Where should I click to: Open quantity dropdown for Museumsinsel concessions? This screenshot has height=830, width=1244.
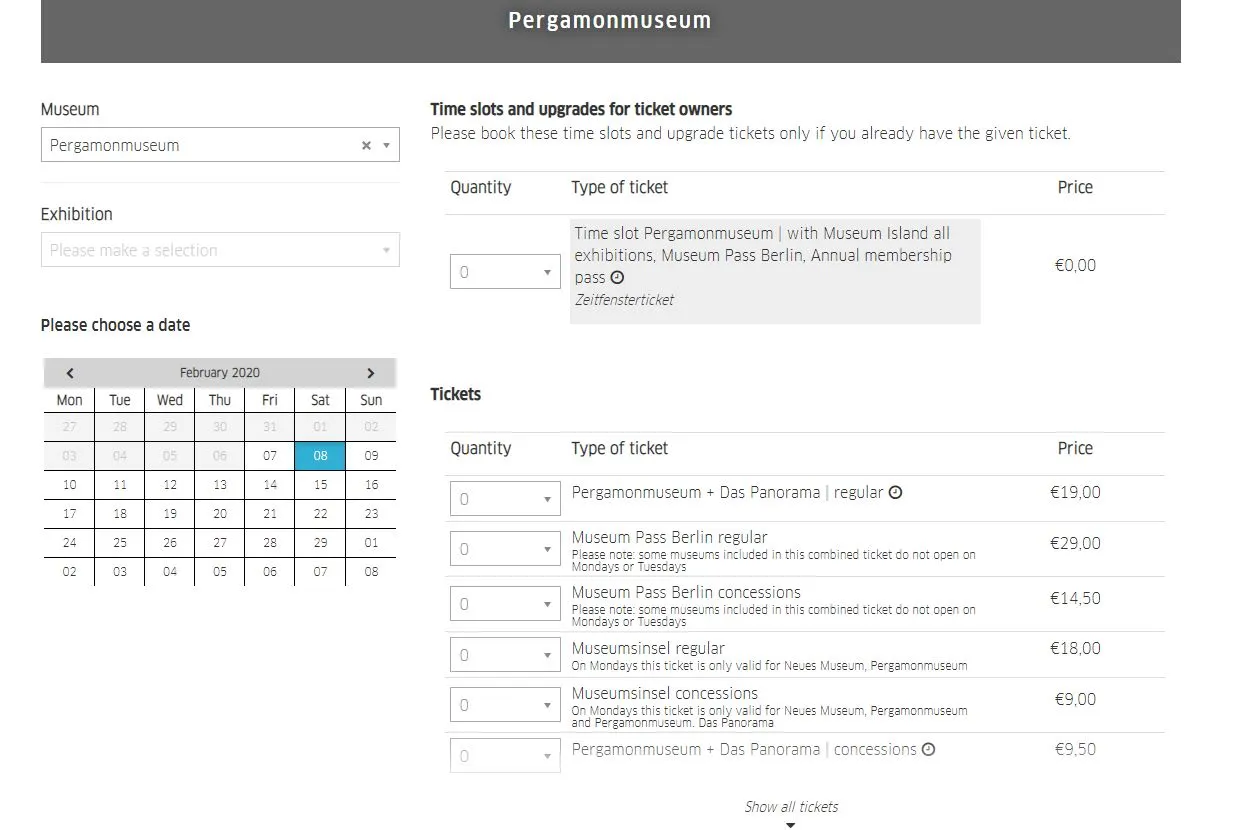(x=505, y=705)
